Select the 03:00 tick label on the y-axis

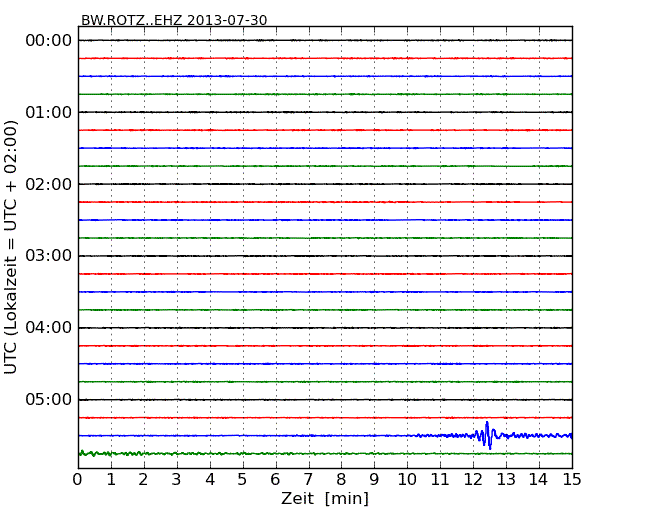[x=48, y=256]
